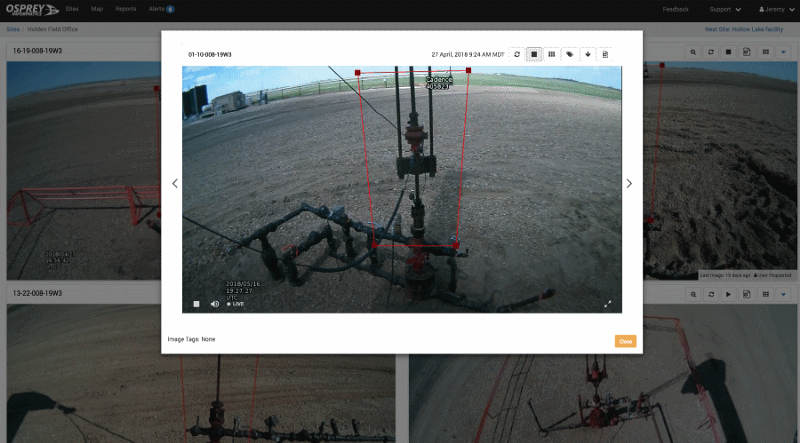Open the Reports navigation item
The height and width of the screenshot is (443, 800).
[x=125, y=8]
